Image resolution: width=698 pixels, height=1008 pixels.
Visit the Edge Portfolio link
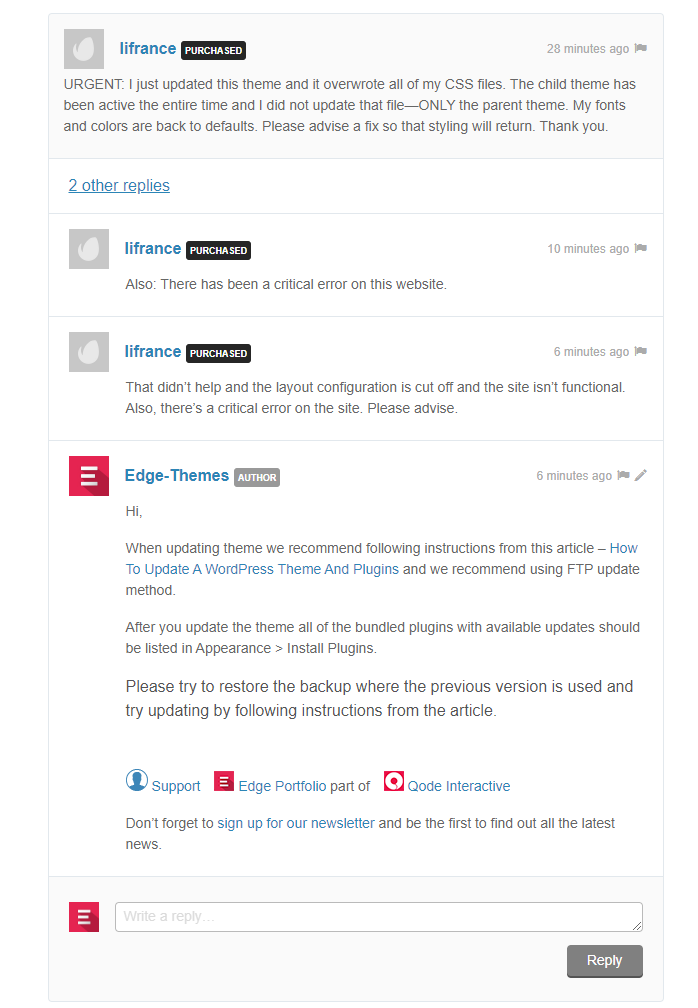282,786
